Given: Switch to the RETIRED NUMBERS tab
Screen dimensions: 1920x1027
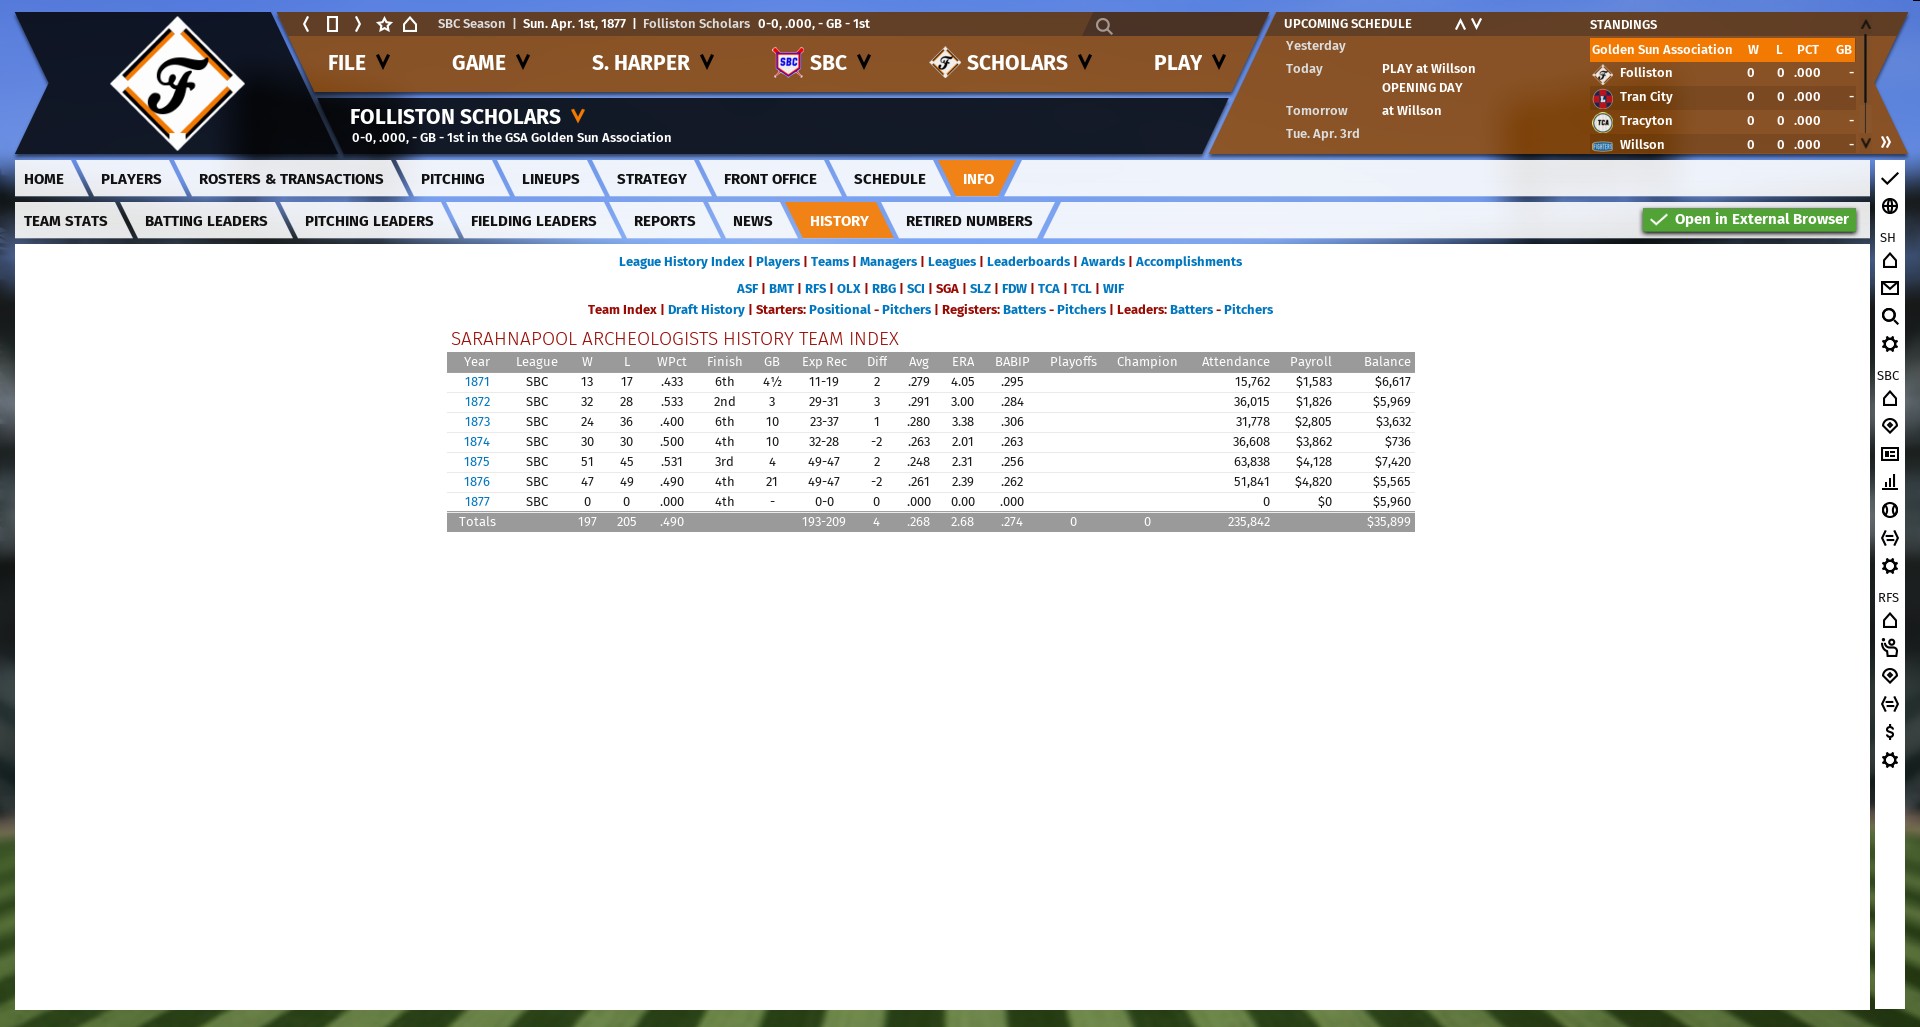Looking at the screenshot, I should pyautogui.click(x=968, y=221).
